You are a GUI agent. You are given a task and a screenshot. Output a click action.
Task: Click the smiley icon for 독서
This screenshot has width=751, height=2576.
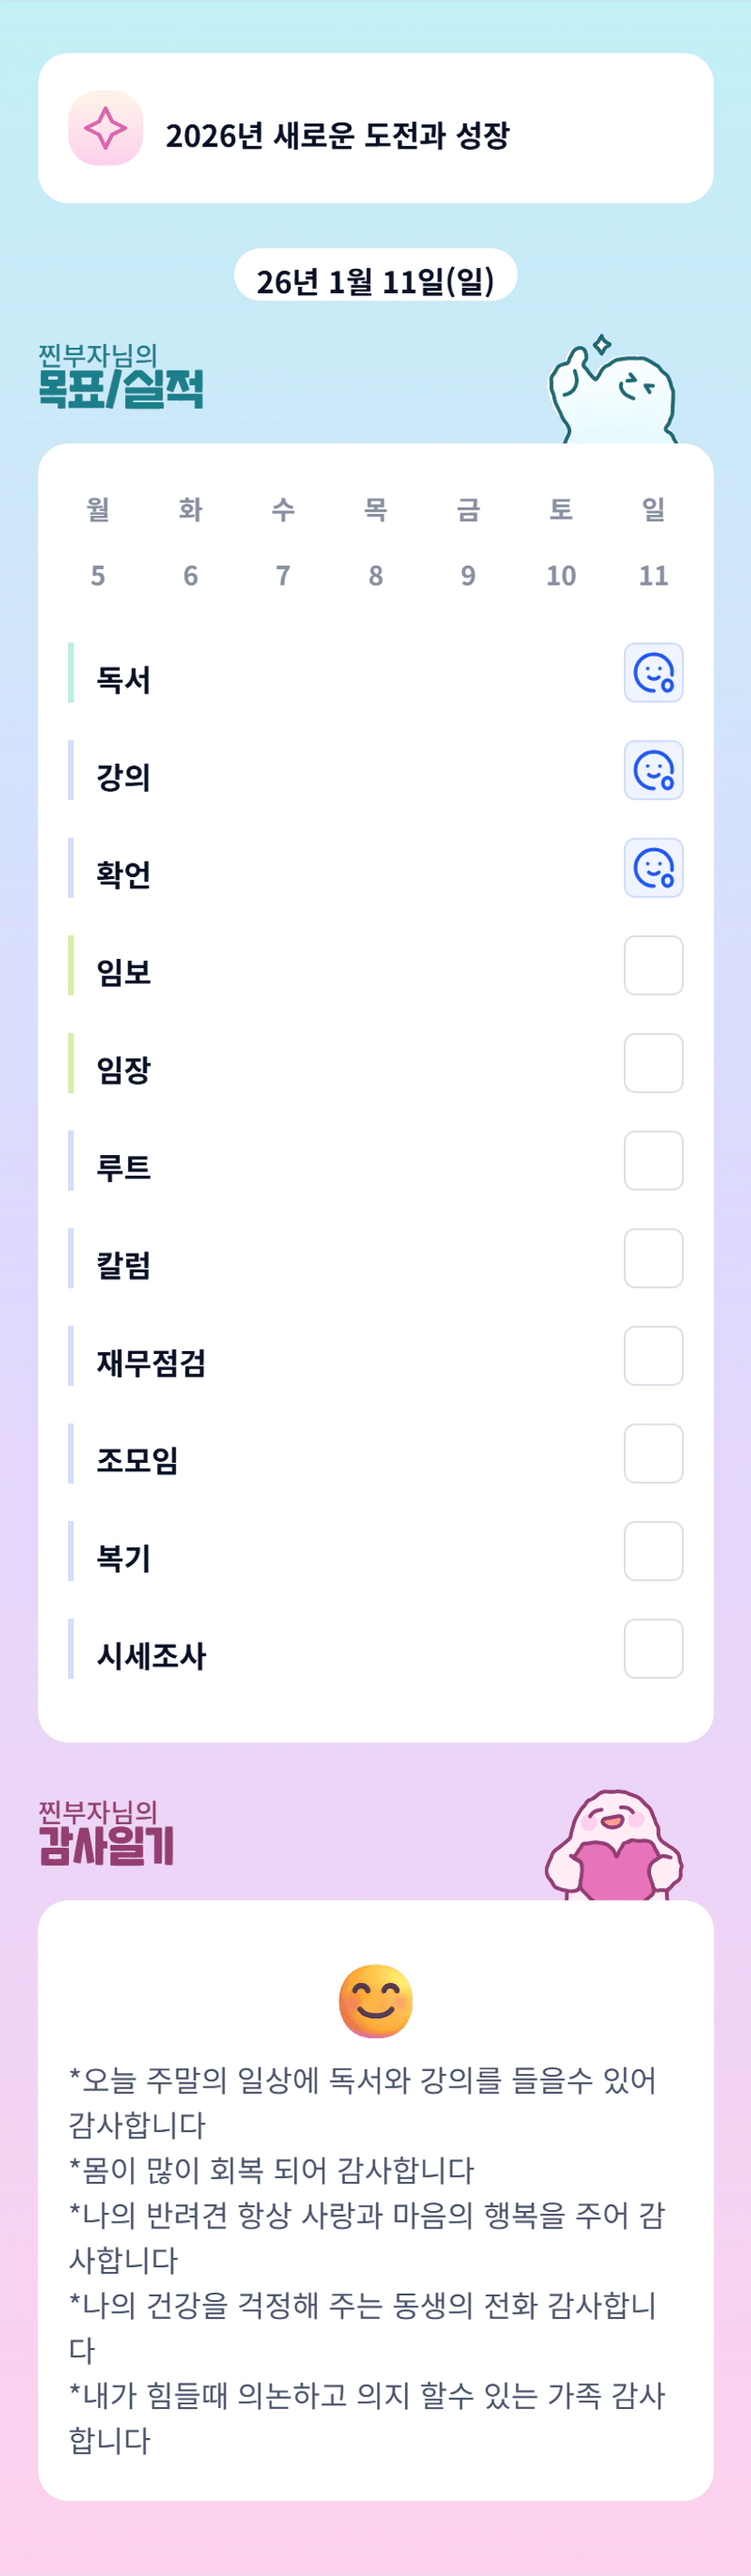click(x=653, y=673)
